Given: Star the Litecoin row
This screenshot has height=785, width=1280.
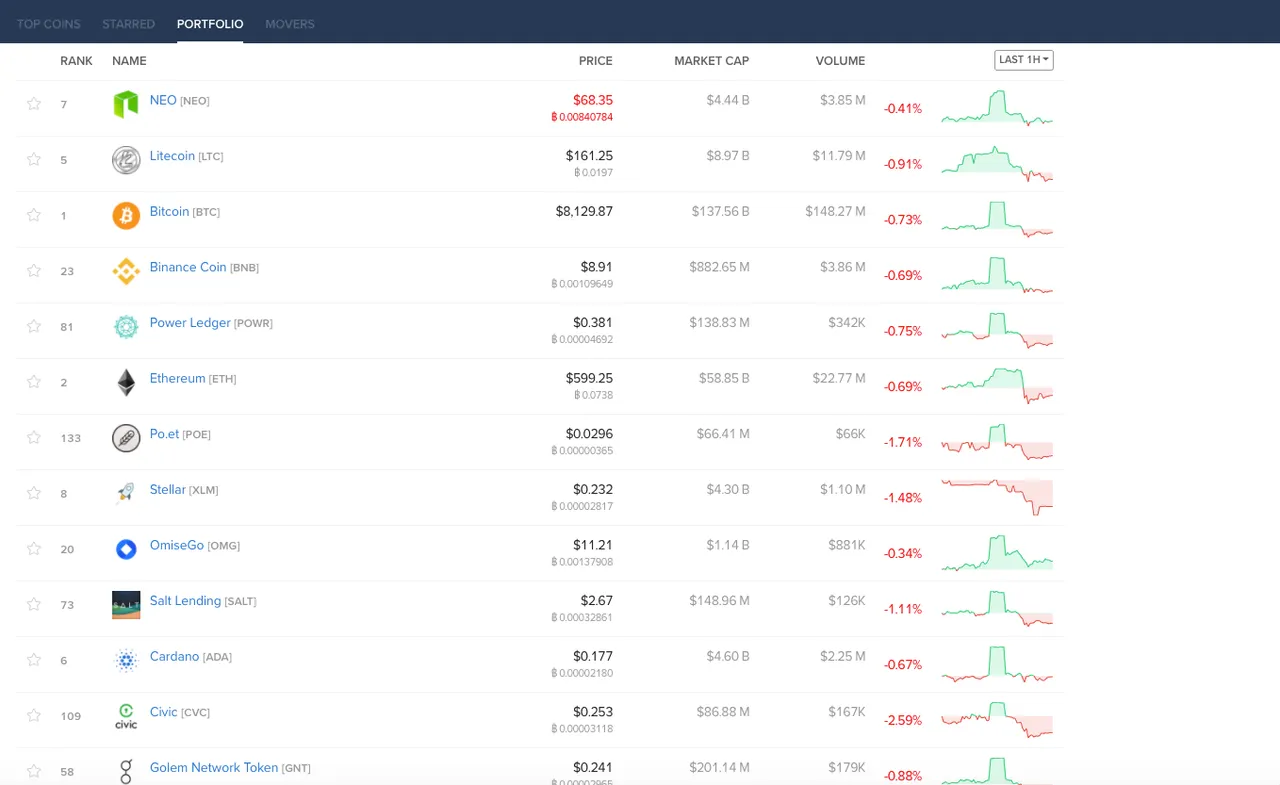Looking at the screenshot, I should pyautogui.click(x=34, y=159).
